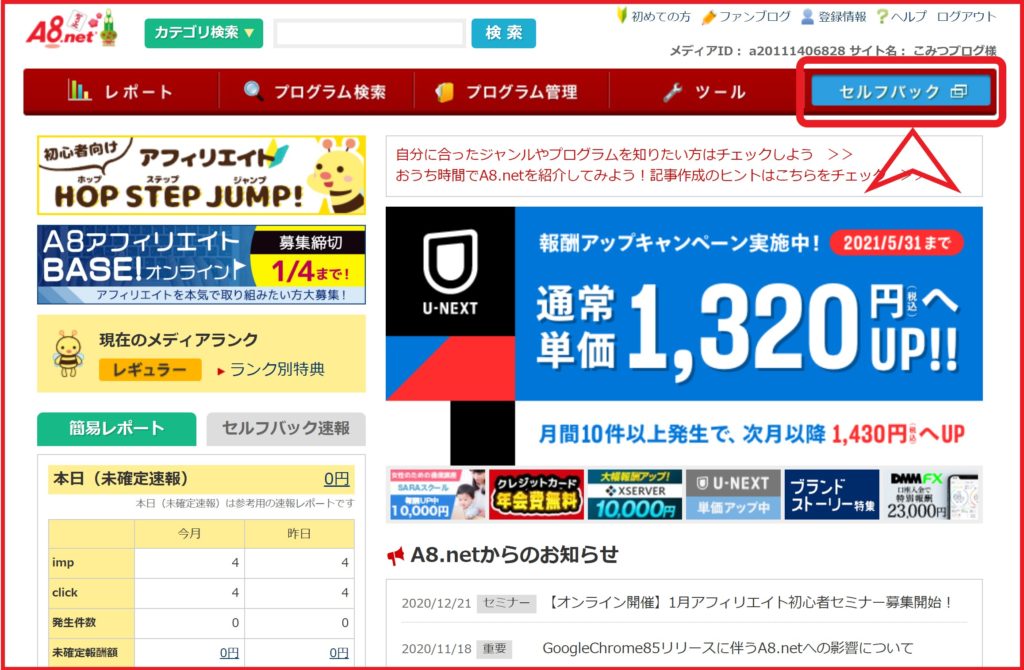Click the bee mascot beside メディアランク
The height and width of the screenshot is (670, 1024).
tap(69, 353)
